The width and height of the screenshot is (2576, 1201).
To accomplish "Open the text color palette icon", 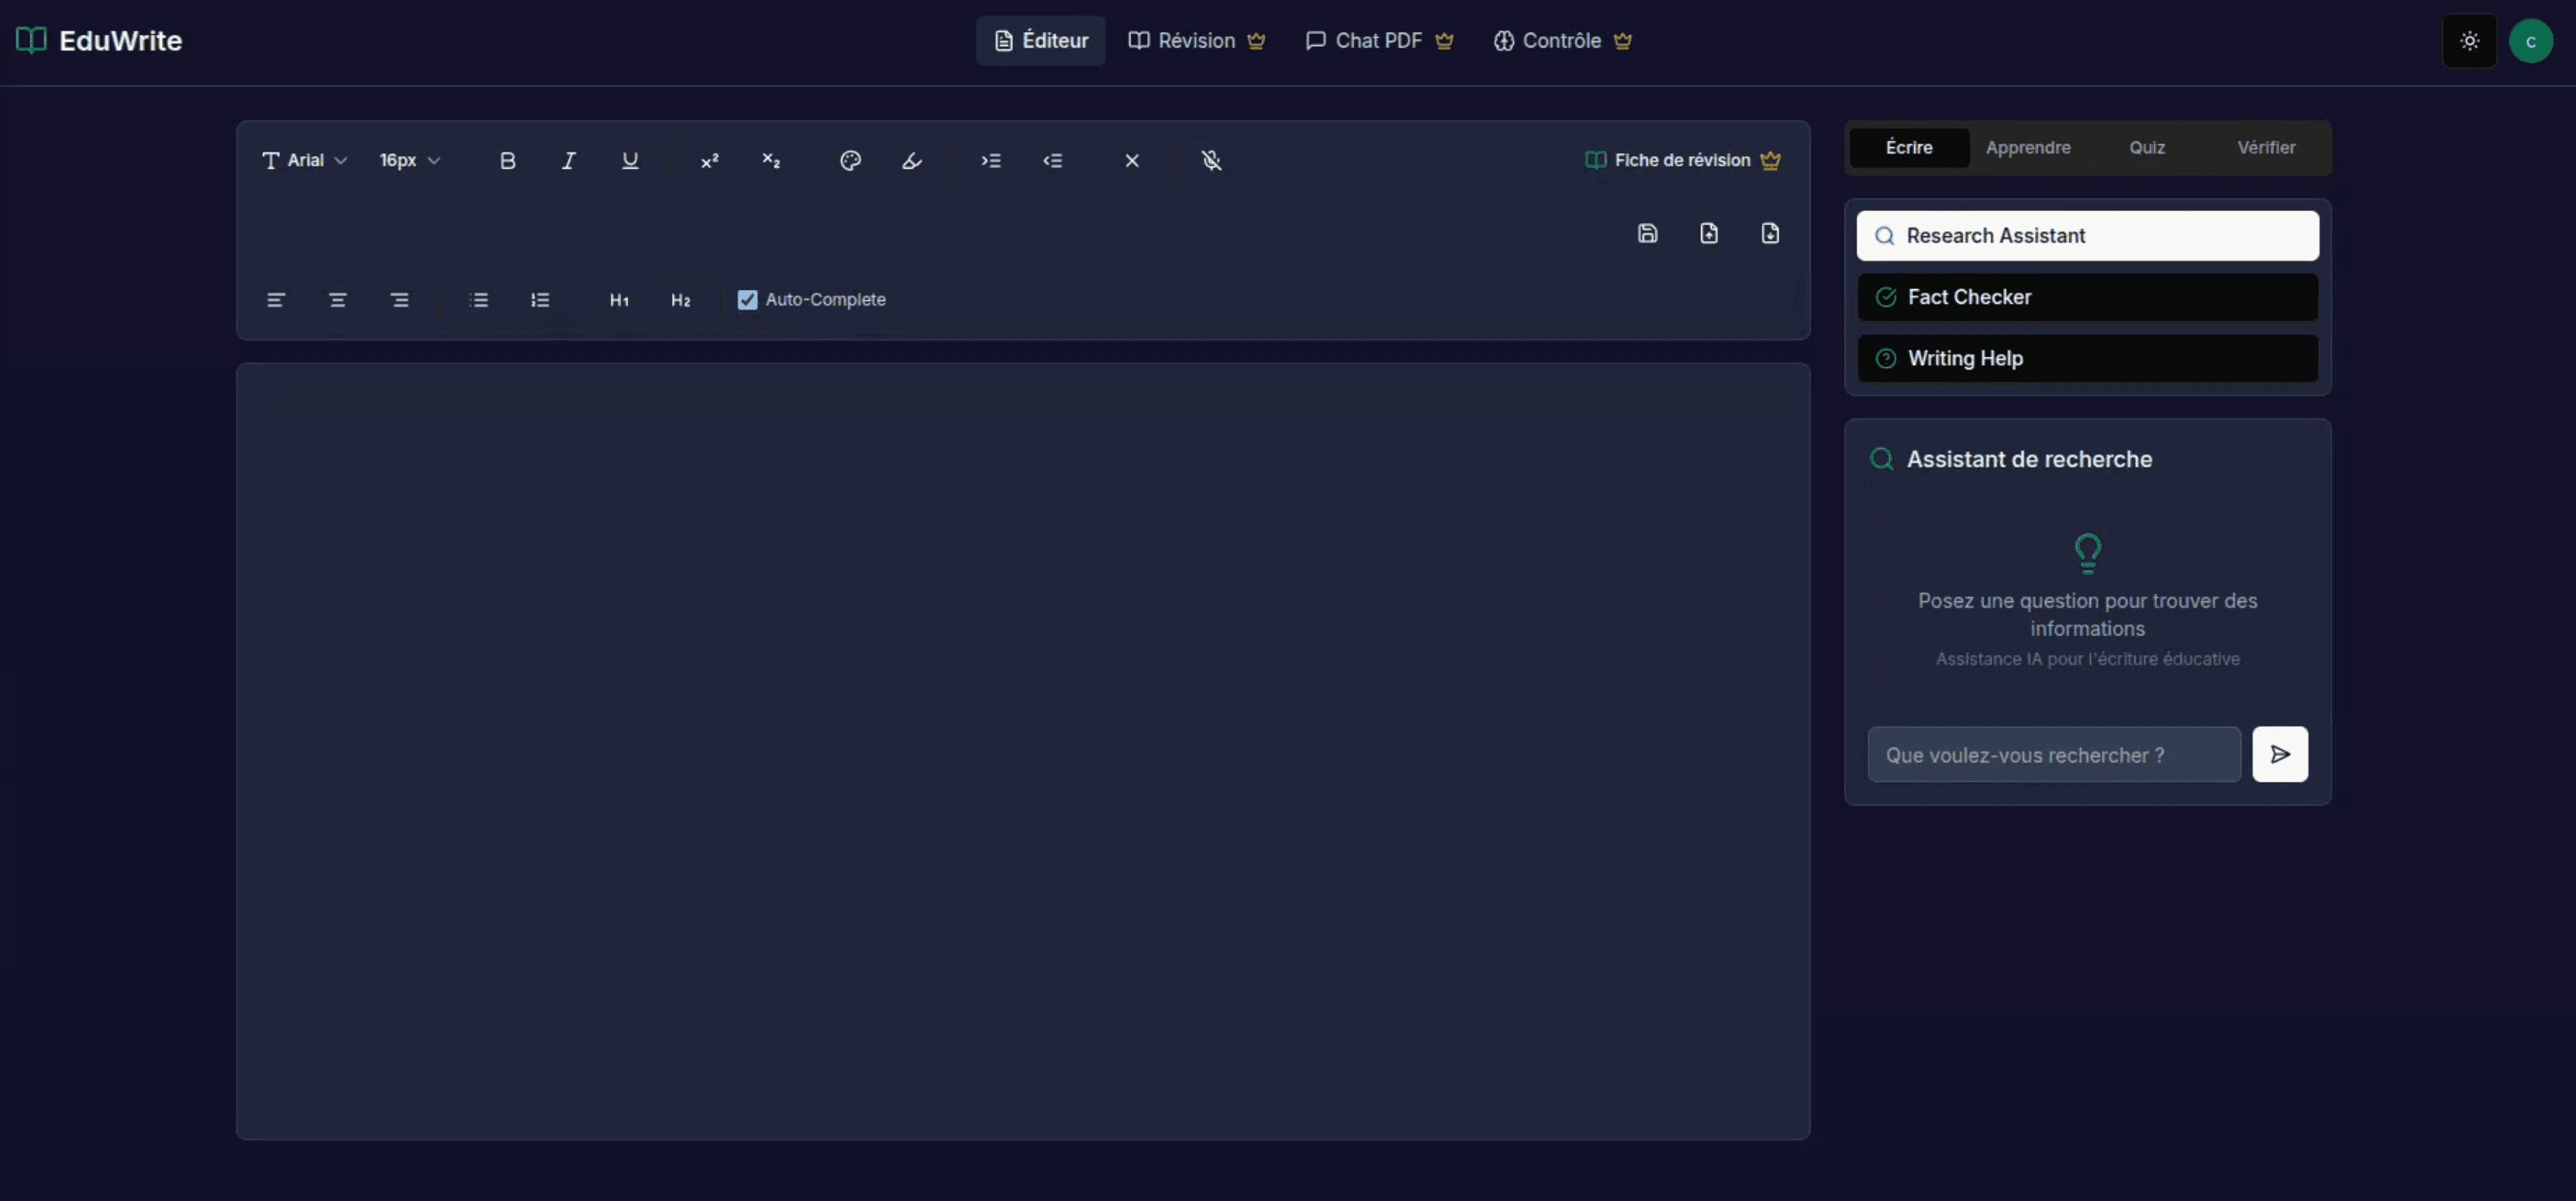I will (x=850, y=160).
